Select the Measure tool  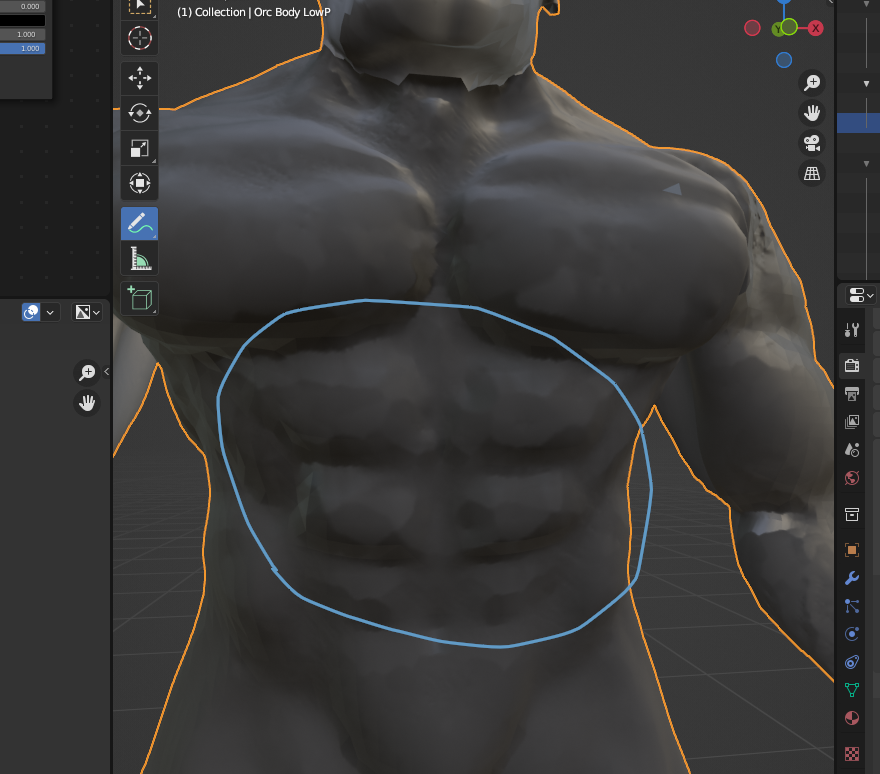(139, 258)
